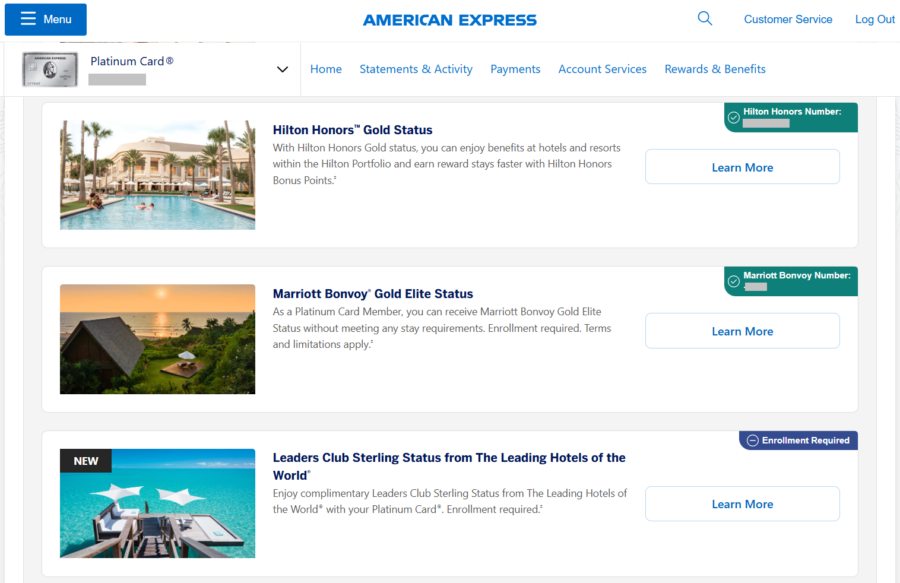
Task: Click the search magnifier icon
Action: pyautogui.click(x=704, y=18)
